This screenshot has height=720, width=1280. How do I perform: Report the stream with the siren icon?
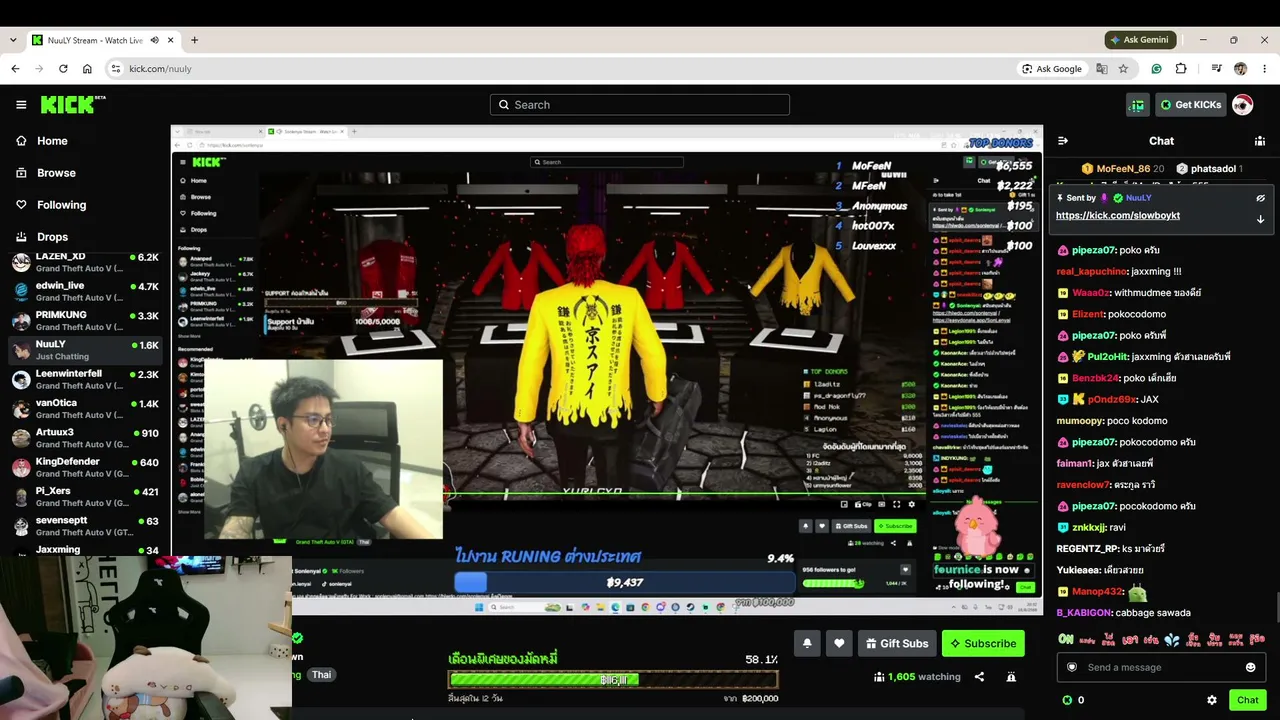point(1011,677)
